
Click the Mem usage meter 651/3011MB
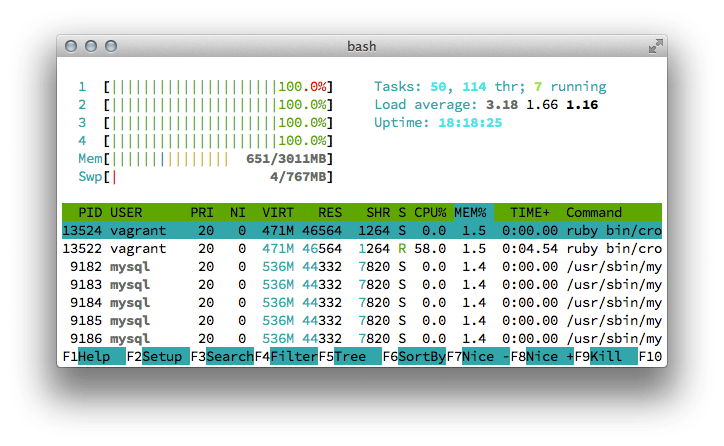[205, 159]
